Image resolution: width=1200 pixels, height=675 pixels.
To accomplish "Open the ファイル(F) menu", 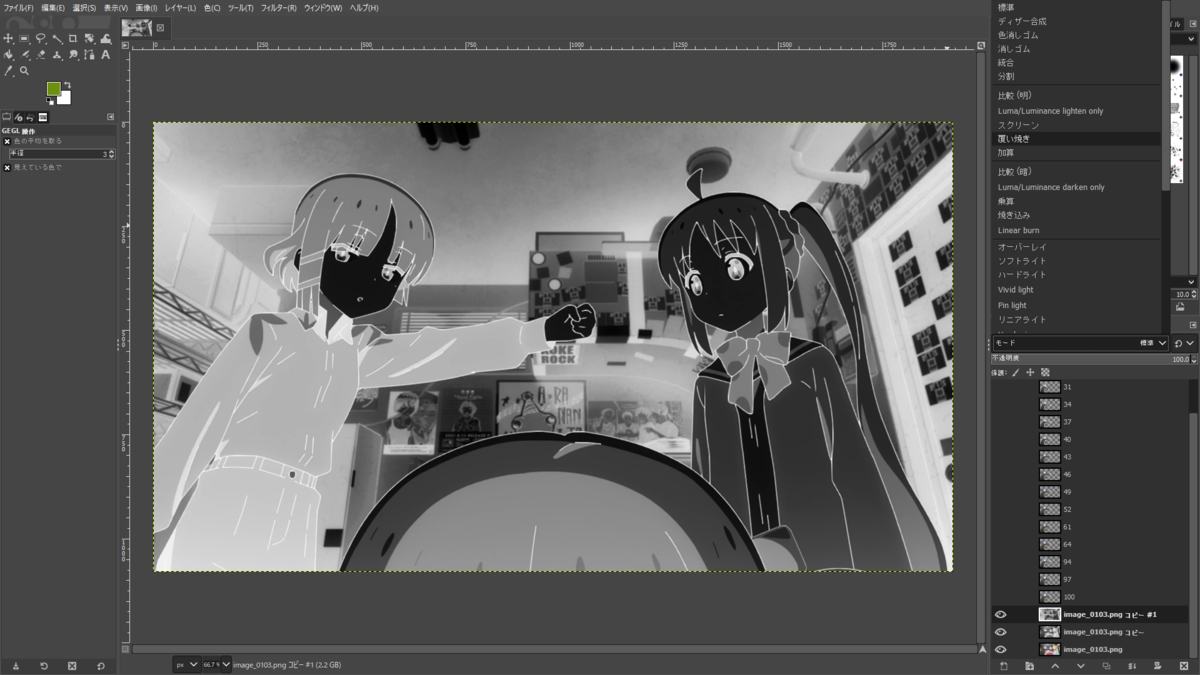I will (x=18, y=7).
